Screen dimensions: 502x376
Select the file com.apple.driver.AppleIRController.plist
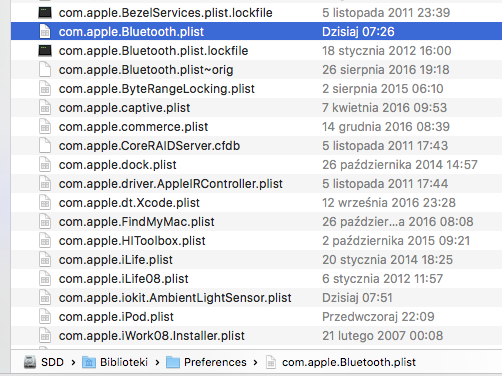[x=171, y=184]
